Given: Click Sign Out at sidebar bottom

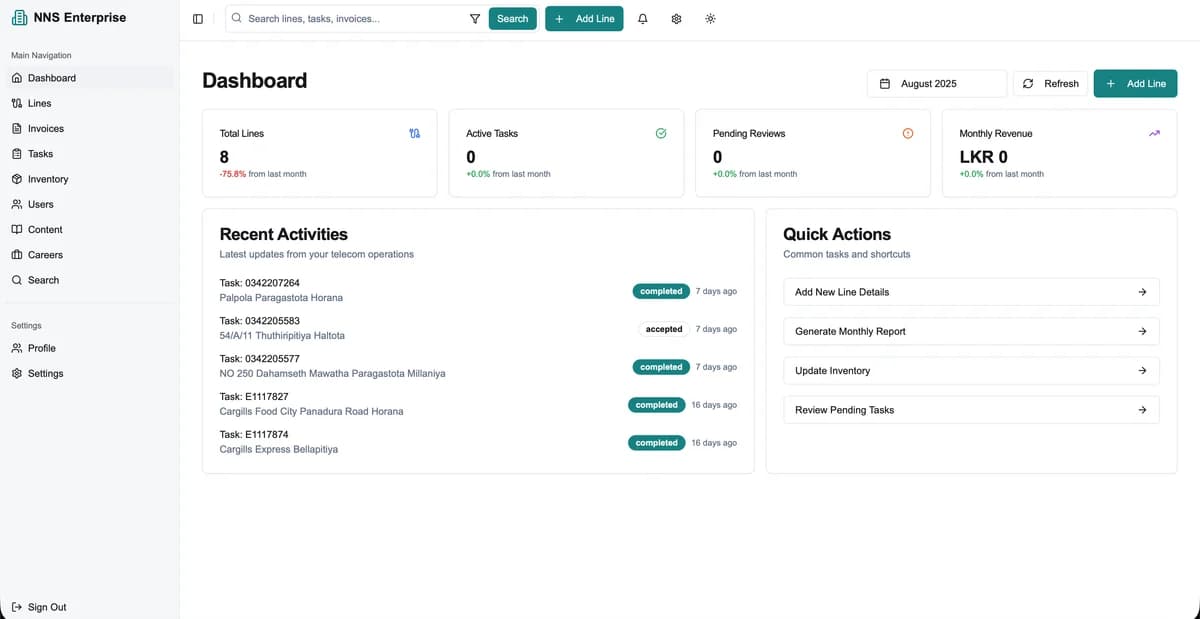Looking at the screenshot, I should point(88,607).
